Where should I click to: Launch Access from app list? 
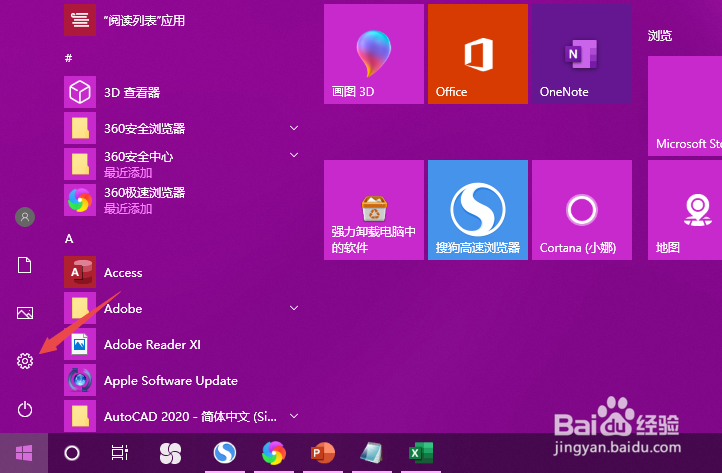tap(183, 272)
